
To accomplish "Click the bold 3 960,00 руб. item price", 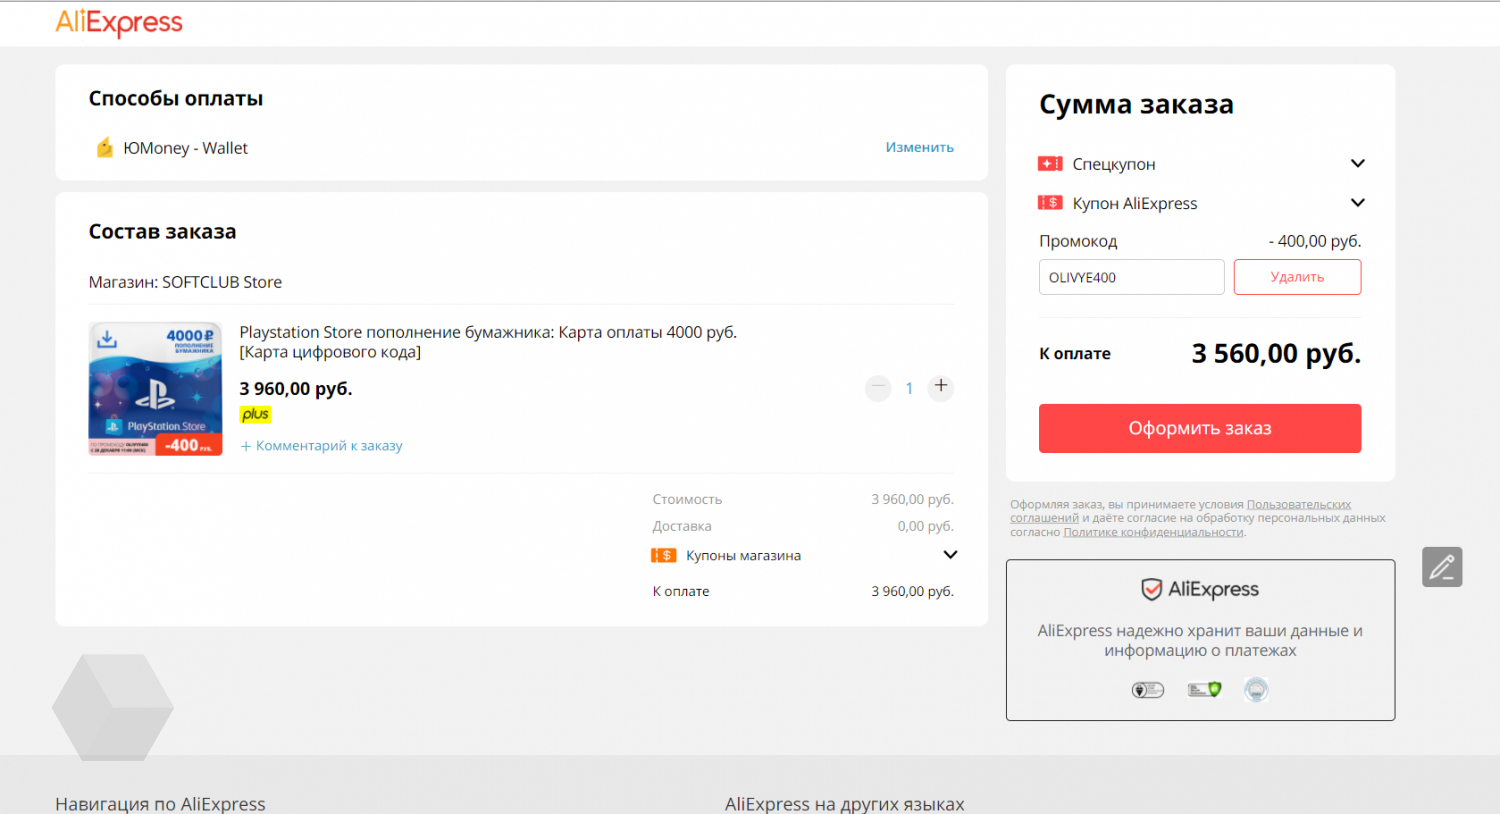I will tap(296, 389).
